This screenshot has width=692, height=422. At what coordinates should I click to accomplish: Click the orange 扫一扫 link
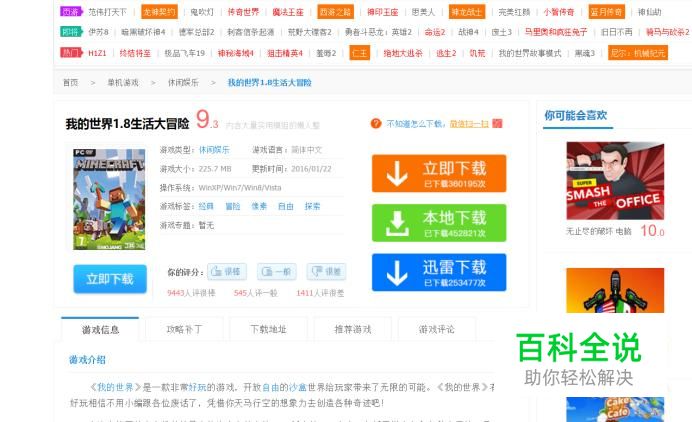(x=469, y=124)
